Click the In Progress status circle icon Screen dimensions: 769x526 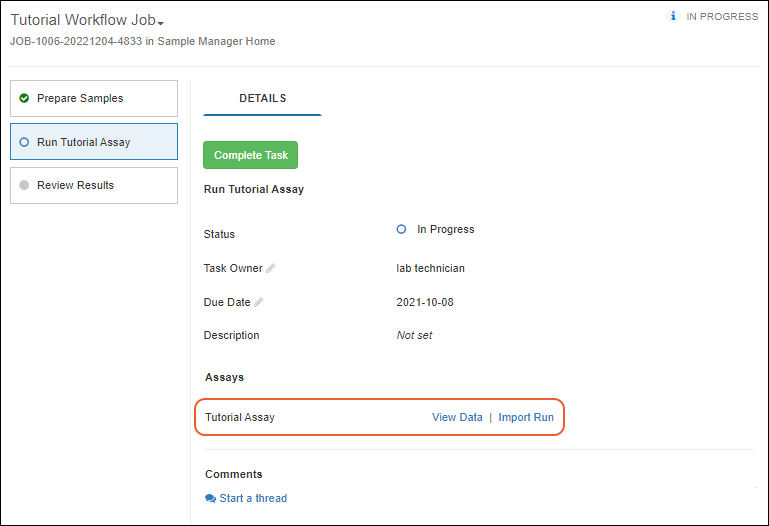point(402,229)
